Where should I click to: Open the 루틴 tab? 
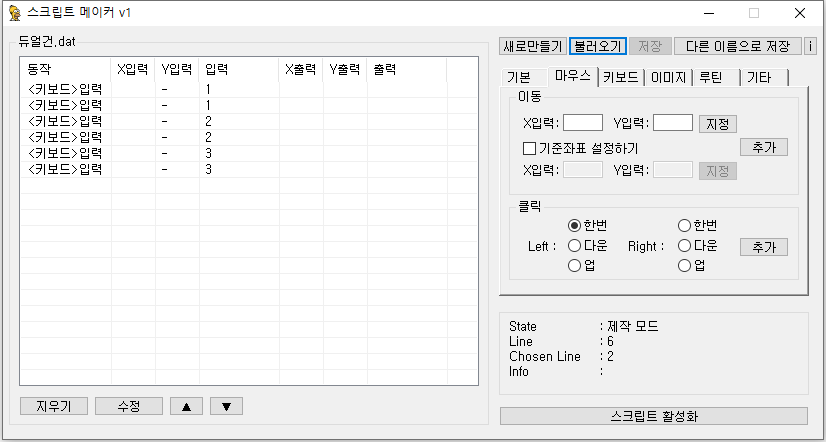coord(716,77)
